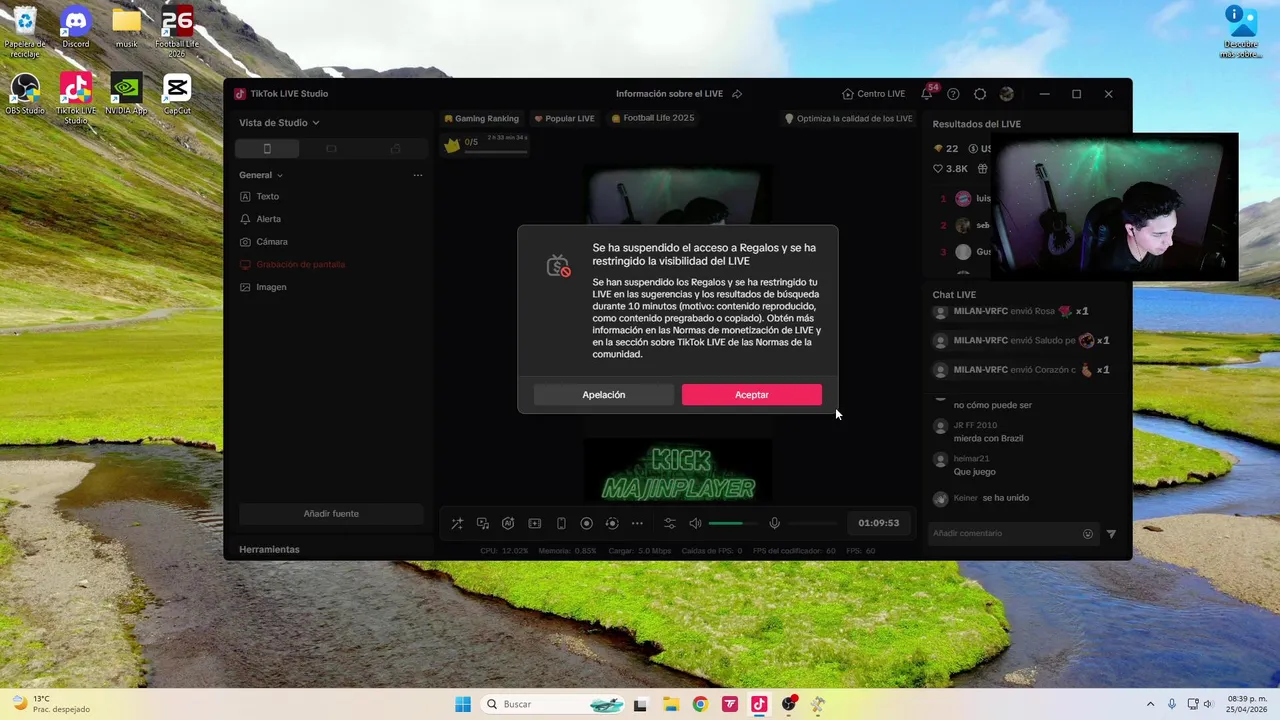
Task: Mute the microphone
Action: coord(774,523)
